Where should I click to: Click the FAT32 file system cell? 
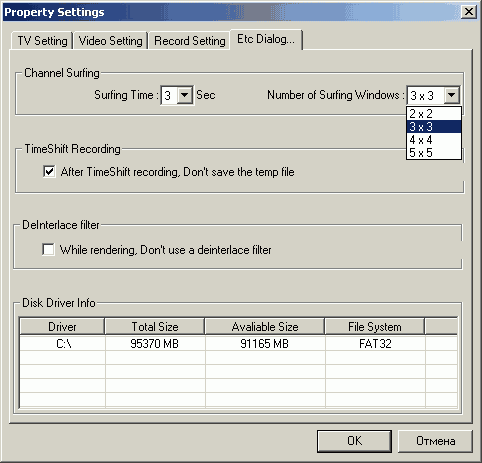(x=375, y=343)
